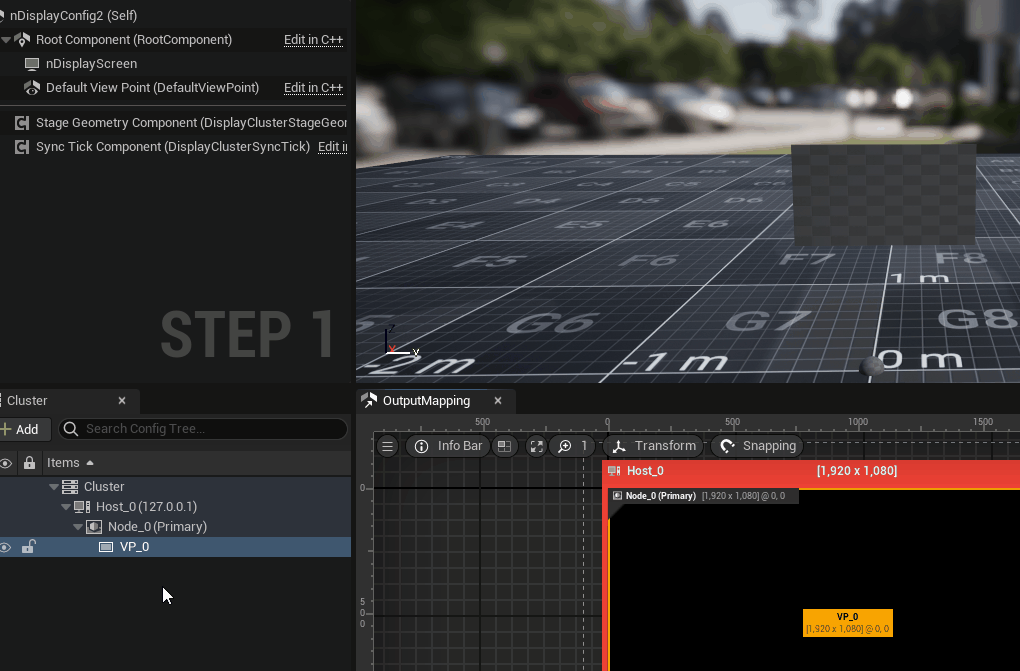Switch to the Cluster tab
The image size is (1020, 671).
point(27,401)
